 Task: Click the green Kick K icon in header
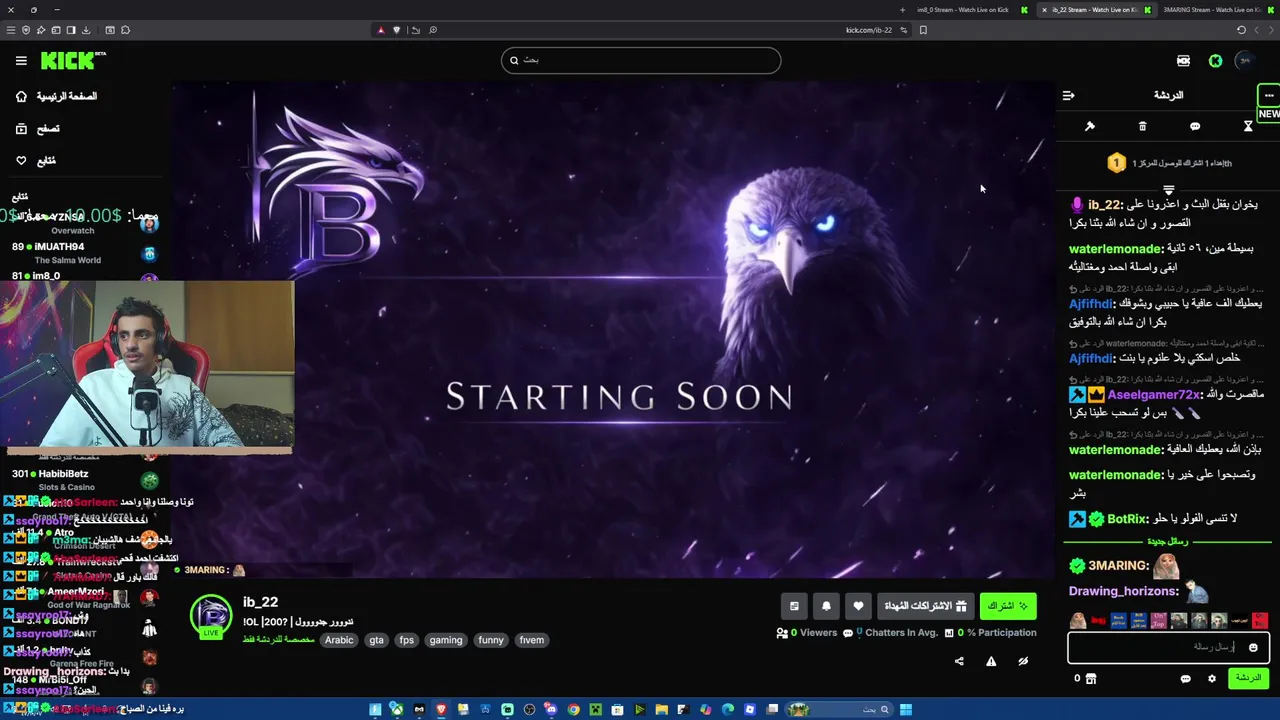1215,61
